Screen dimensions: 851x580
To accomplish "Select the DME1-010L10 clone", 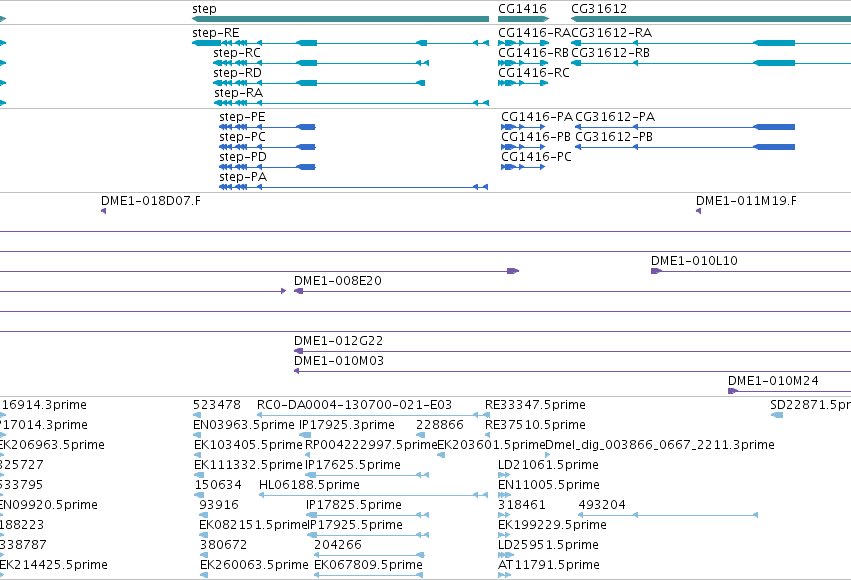I will (x=751, y=271).
